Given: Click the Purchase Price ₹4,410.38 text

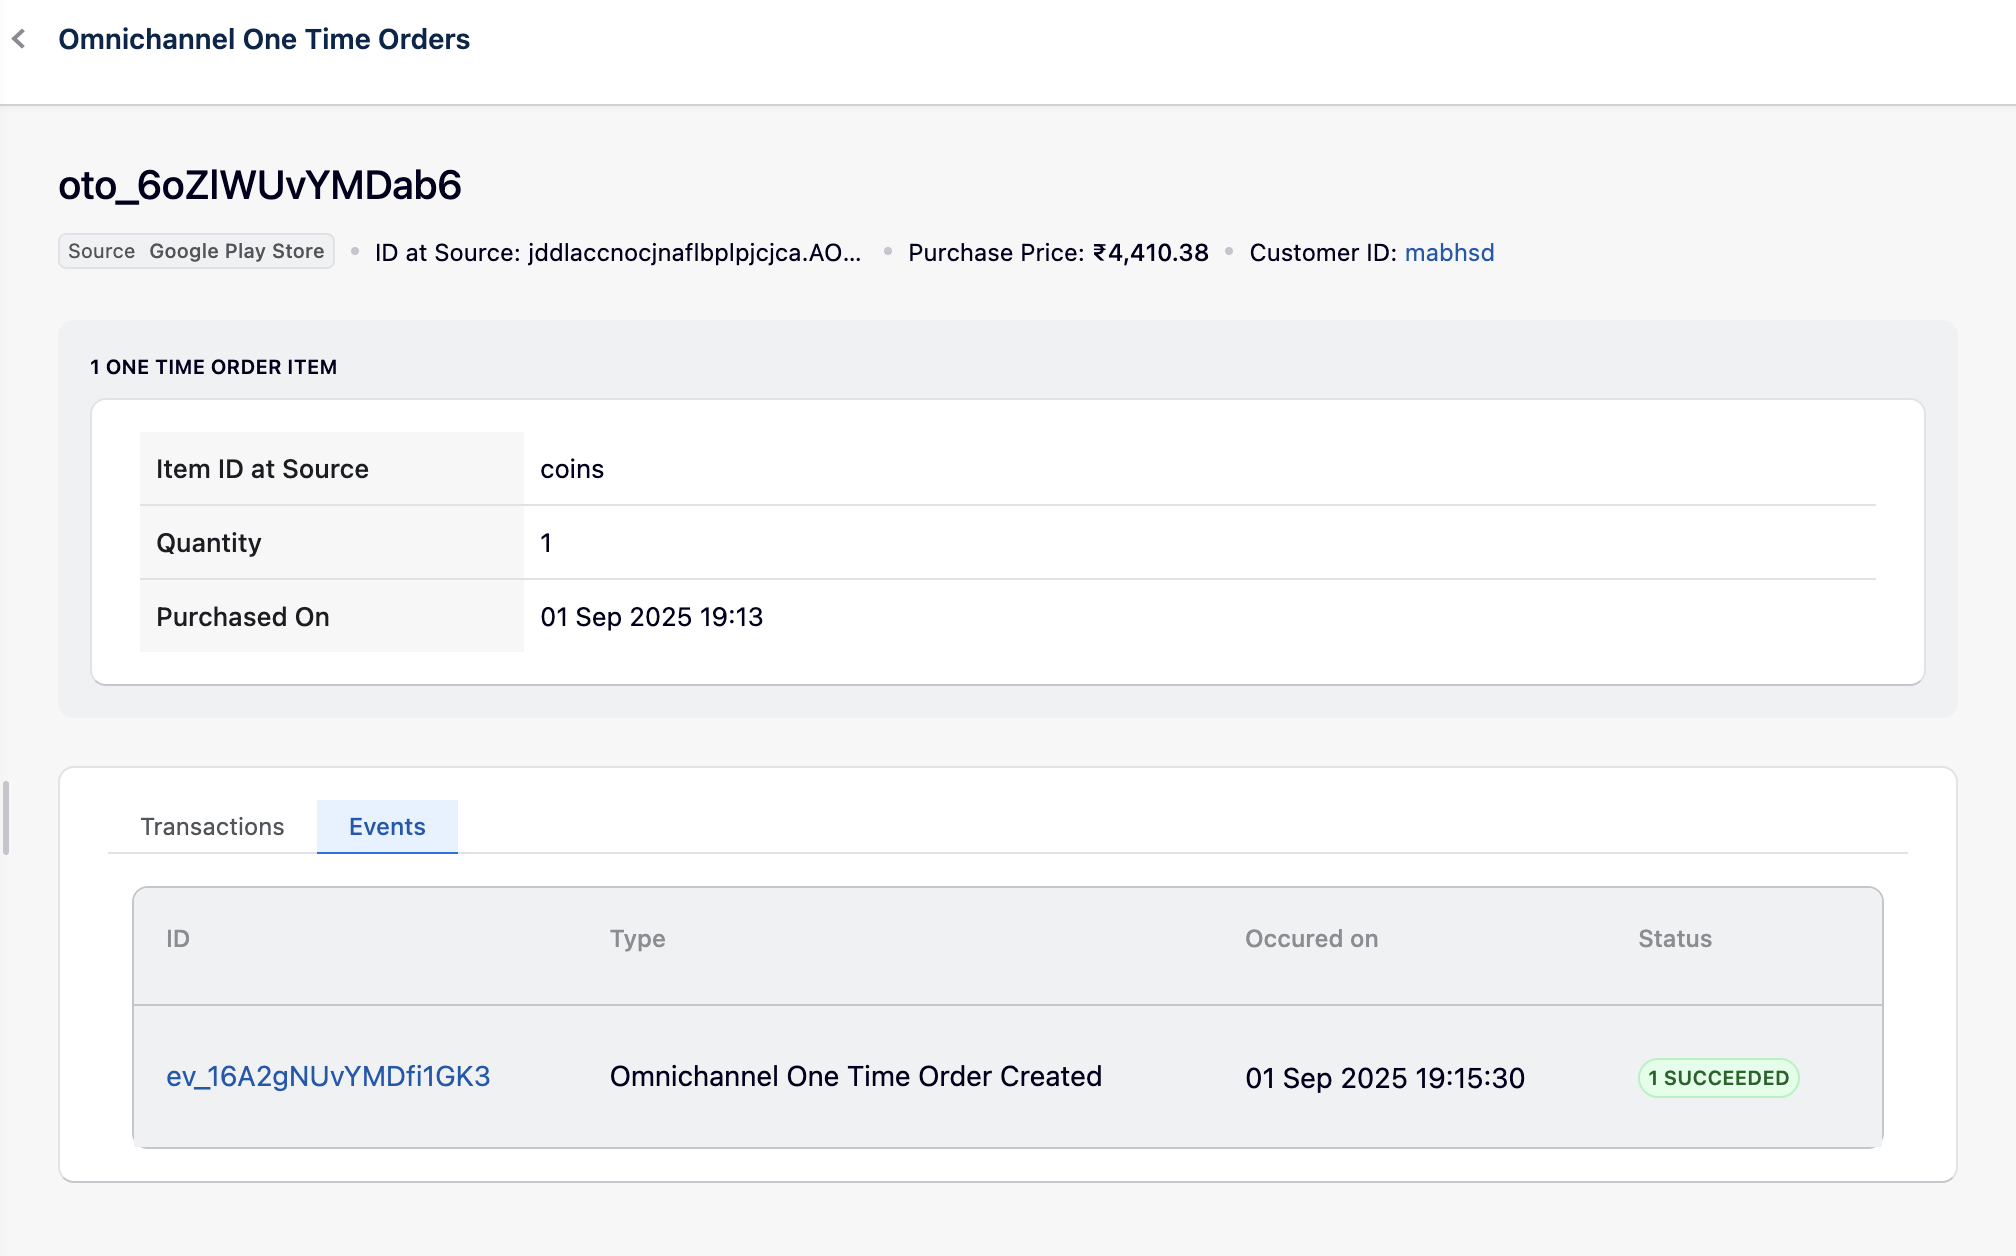Looking at the screenshot, I should pos(1058,253).
